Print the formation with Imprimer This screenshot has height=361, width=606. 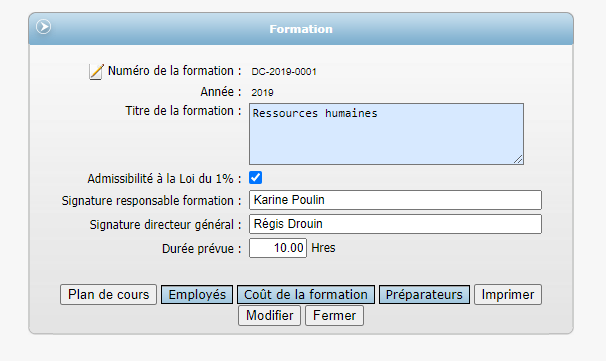click(508, 295)
